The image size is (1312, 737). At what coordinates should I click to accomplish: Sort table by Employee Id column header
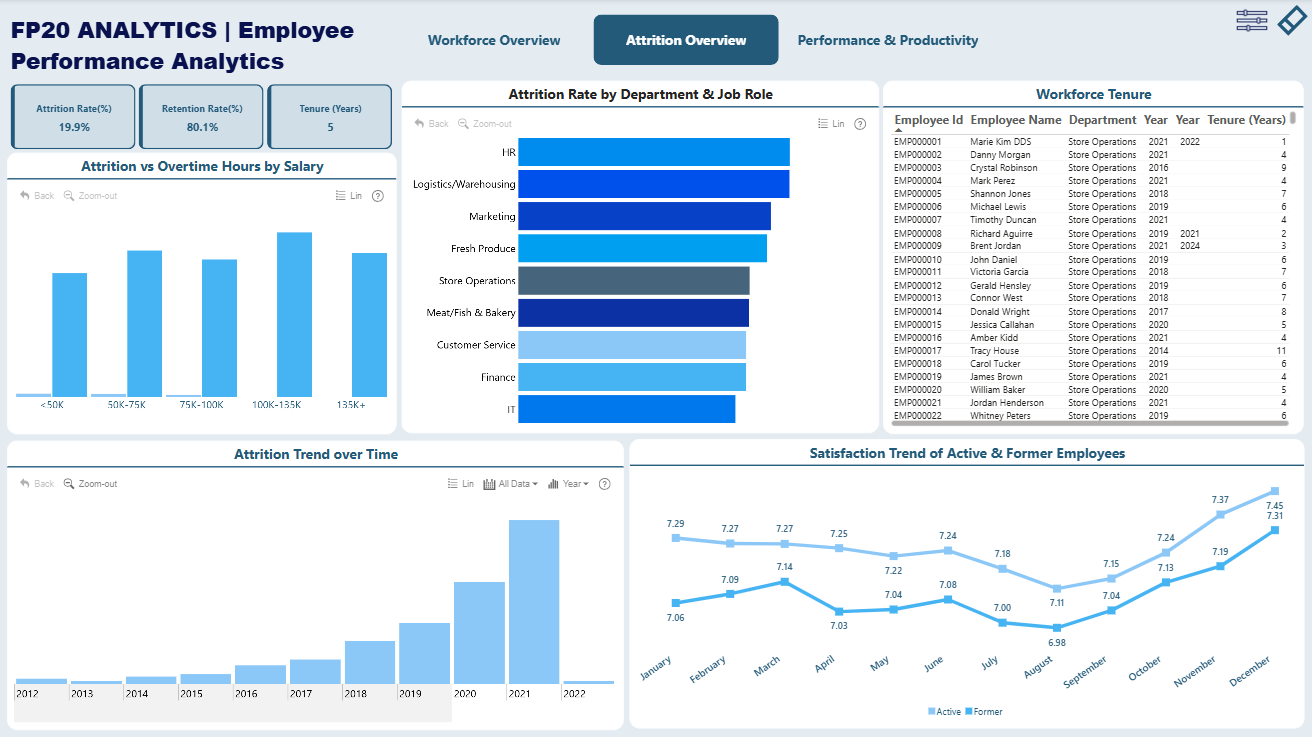pos(928,120)
